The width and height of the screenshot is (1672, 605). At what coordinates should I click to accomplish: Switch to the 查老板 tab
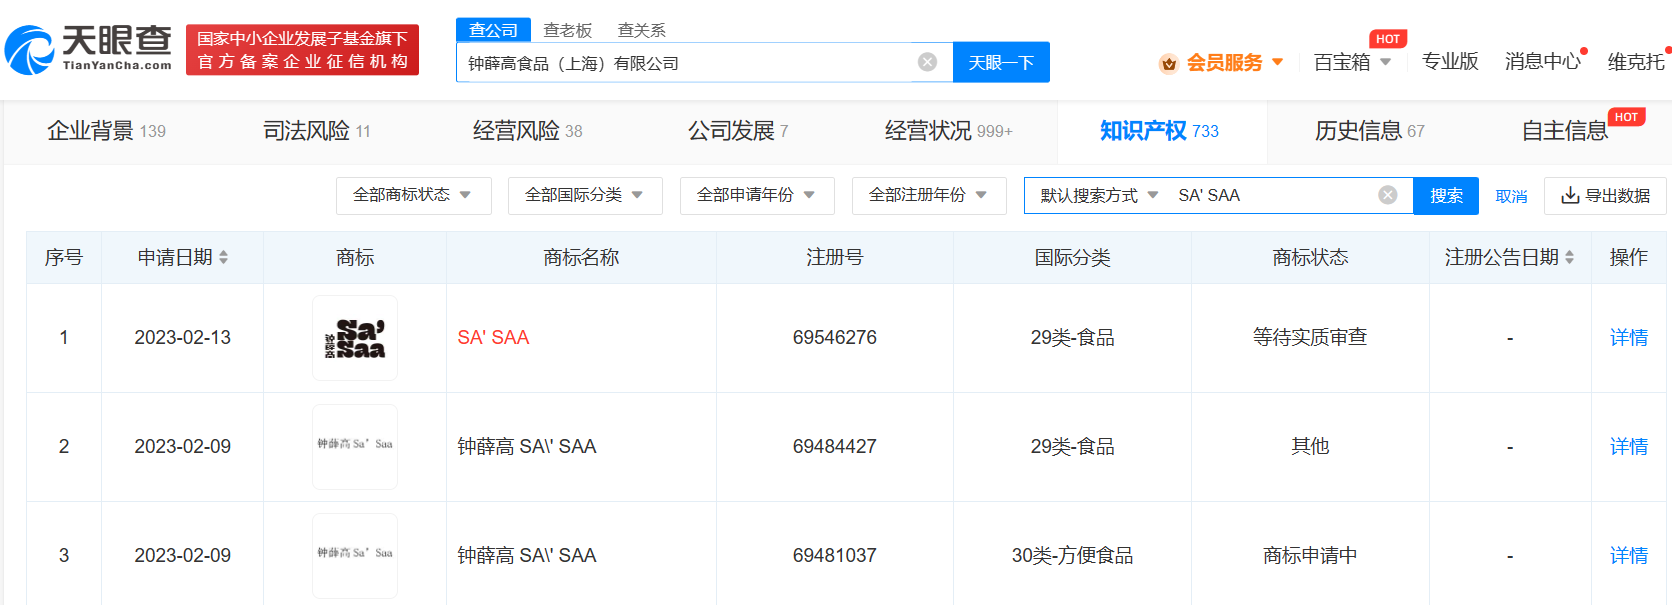(568, 30)
